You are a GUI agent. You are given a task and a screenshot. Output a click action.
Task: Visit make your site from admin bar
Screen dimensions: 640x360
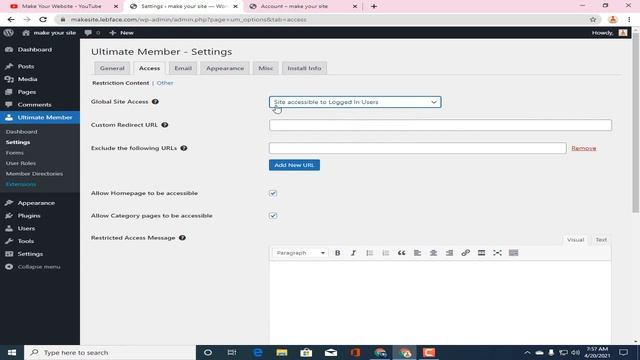pyautogui.click(x=49, y=33)
